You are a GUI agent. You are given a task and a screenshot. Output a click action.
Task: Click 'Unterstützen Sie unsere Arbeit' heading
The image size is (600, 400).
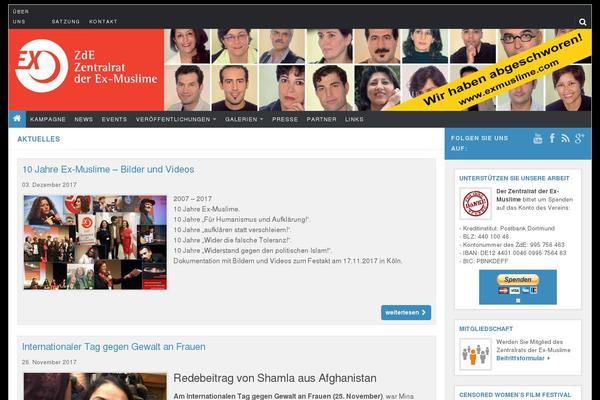point(514,178)
